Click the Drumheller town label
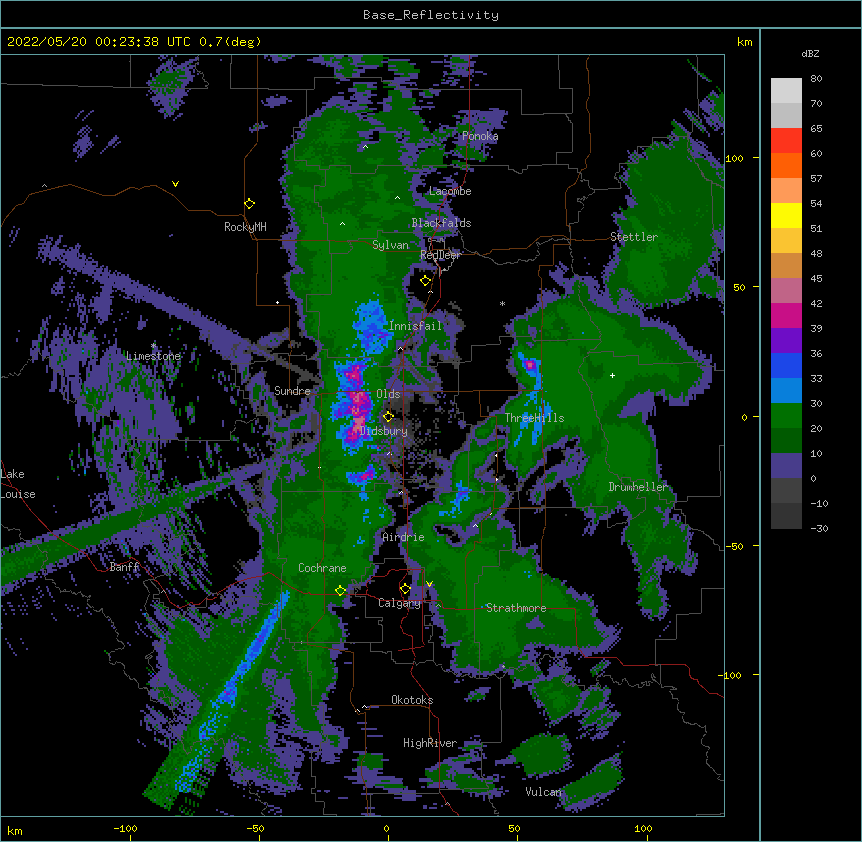This screenshot has width=862, height=842. tap(638, 487)
